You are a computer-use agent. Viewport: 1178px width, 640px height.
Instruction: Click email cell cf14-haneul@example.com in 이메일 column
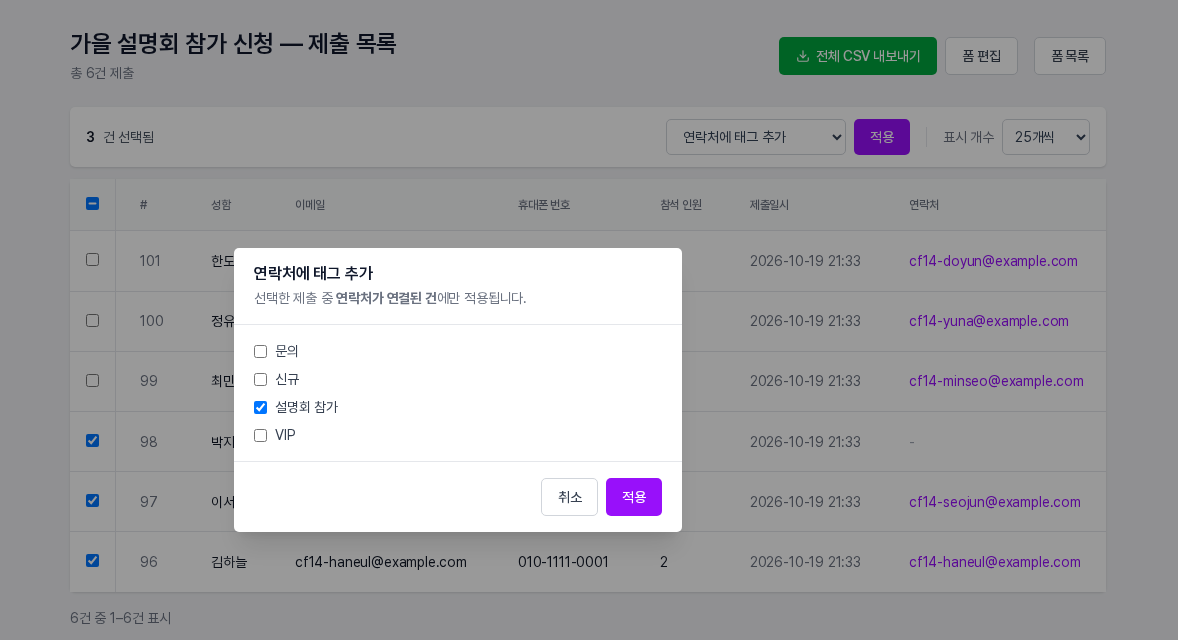(x=381, y=562)
